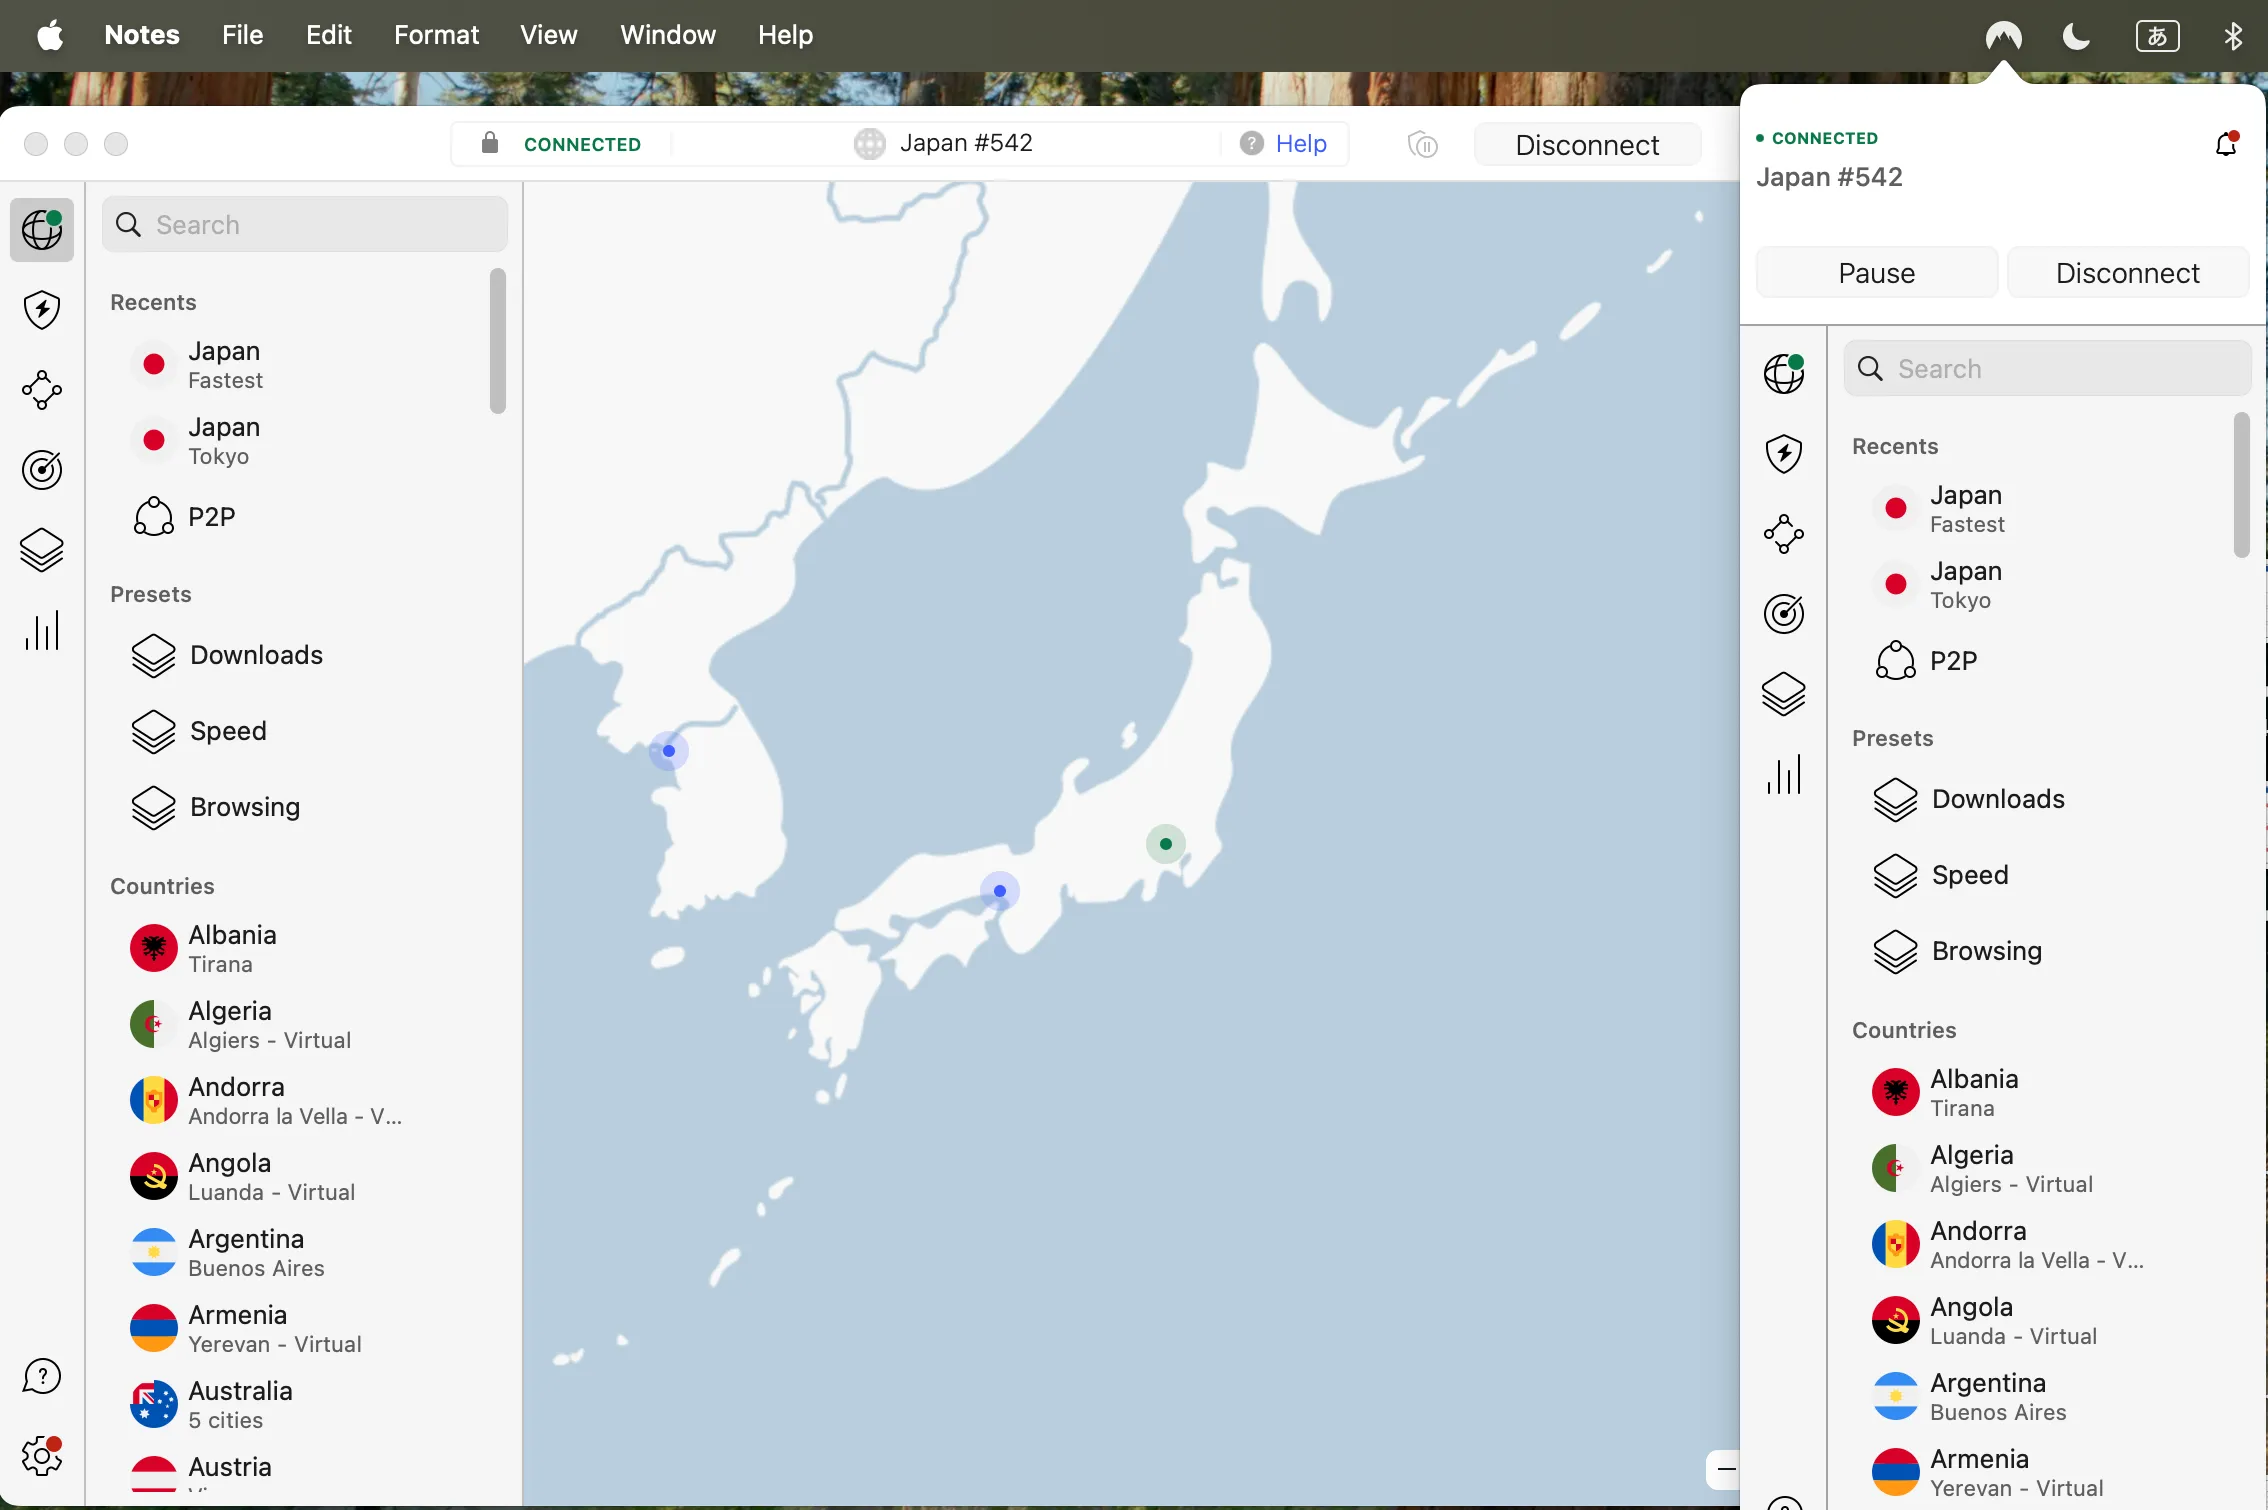Screen dimensions: 2268x1510
Task: Select Dark Web Monitor radar in popup sidebar
Action: [x=1784, y=614]
